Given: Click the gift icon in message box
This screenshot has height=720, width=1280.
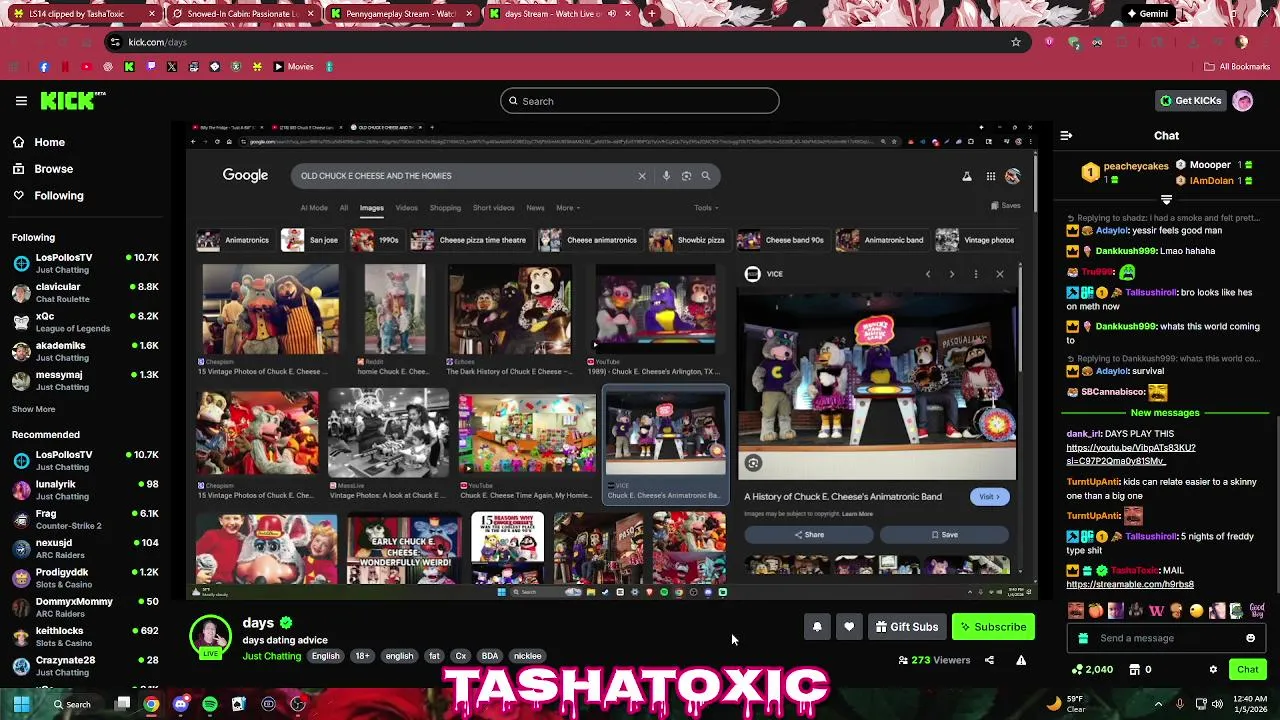Looking at the screenshot, I should coord(1083,638).
